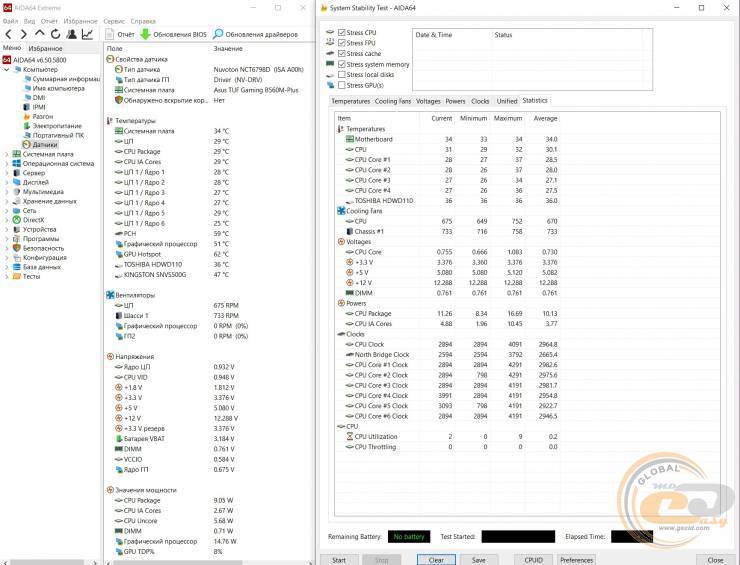Select the Разгон overclock tree item
The image size is (740, 565).
pos(38,117)
